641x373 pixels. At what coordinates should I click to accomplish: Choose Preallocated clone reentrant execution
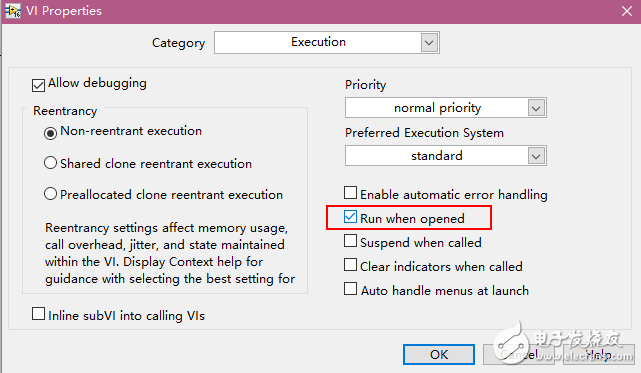pyautogui.click(x=50, y=193)
